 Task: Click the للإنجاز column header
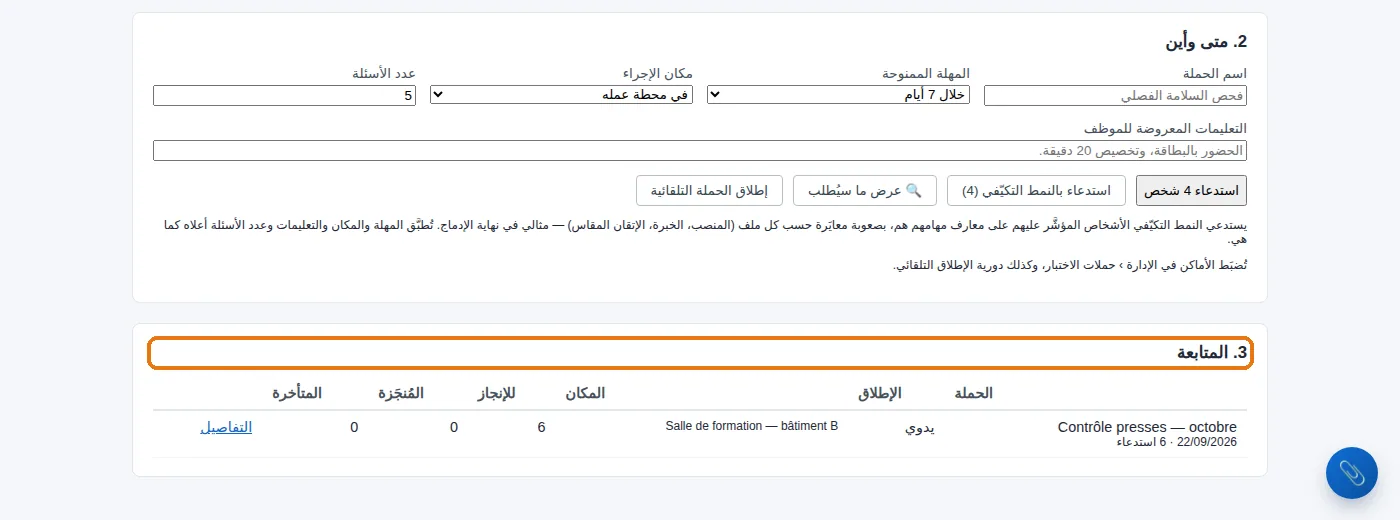point(496,393)
